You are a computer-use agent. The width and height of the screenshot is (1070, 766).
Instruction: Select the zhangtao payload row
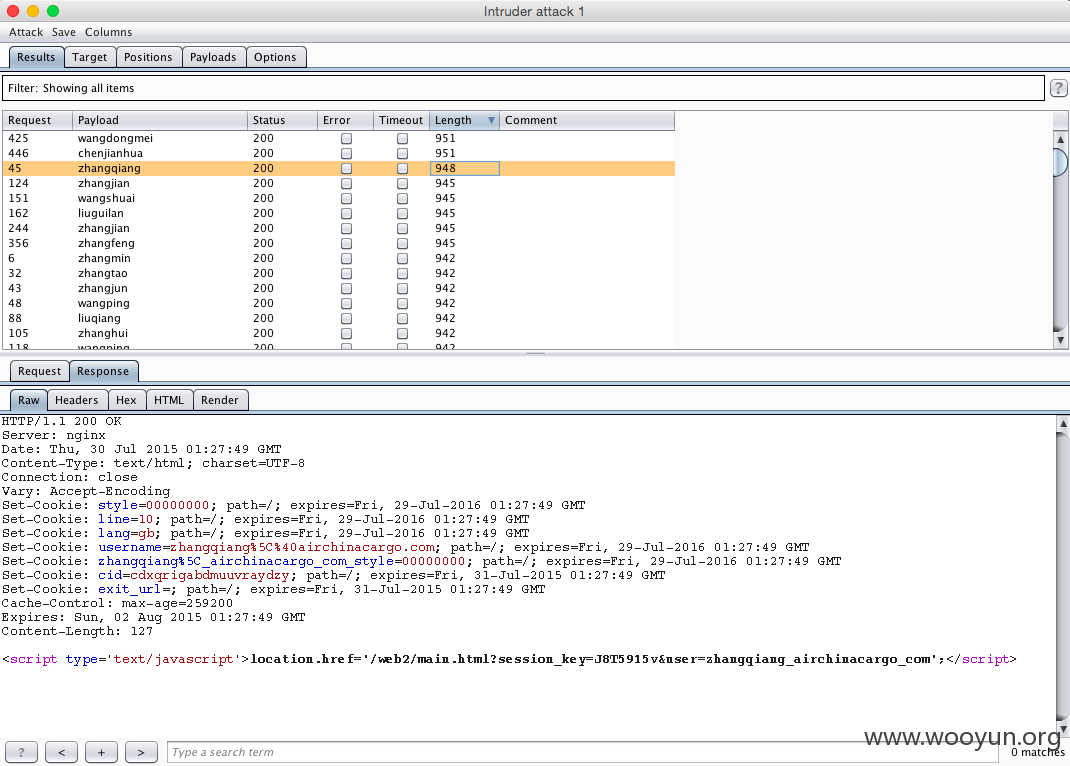tap(338, 274)
